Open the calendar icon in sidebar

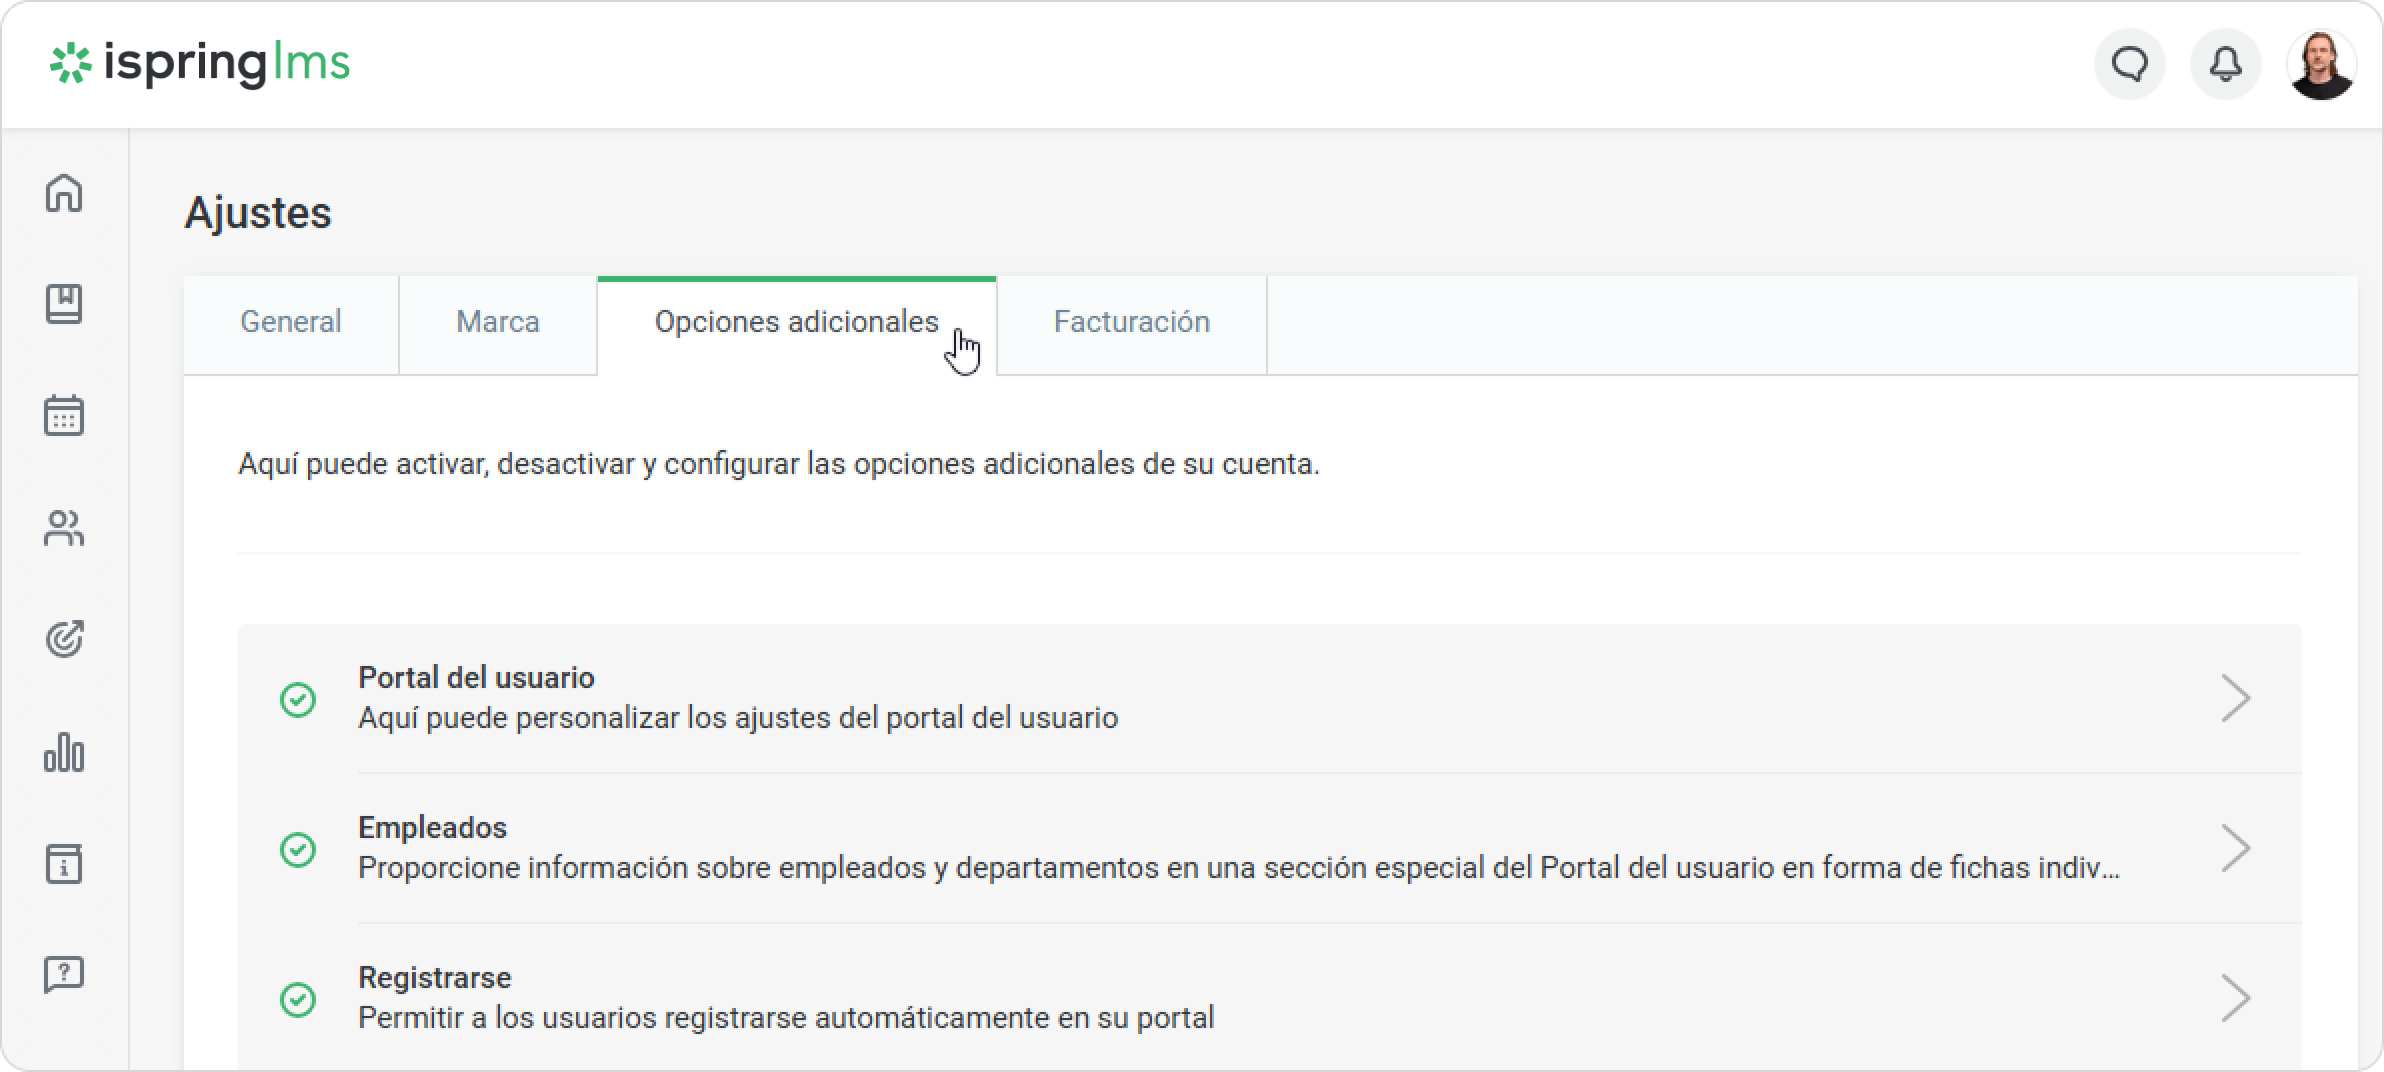click(x=64, y=415)
